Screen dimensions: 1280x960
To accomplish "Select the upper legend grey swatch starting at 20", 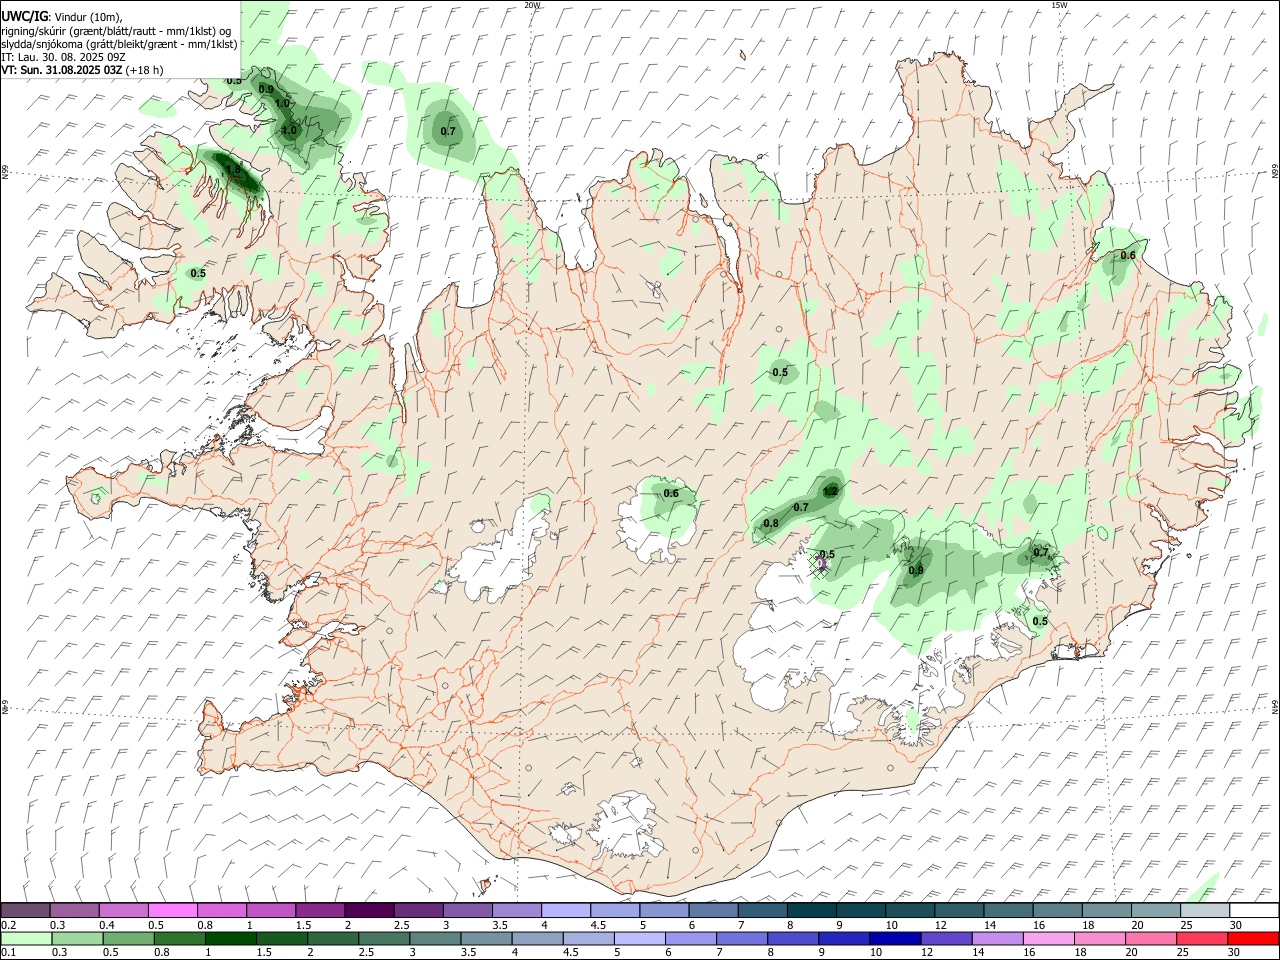I will click(x=1155, y=910).
